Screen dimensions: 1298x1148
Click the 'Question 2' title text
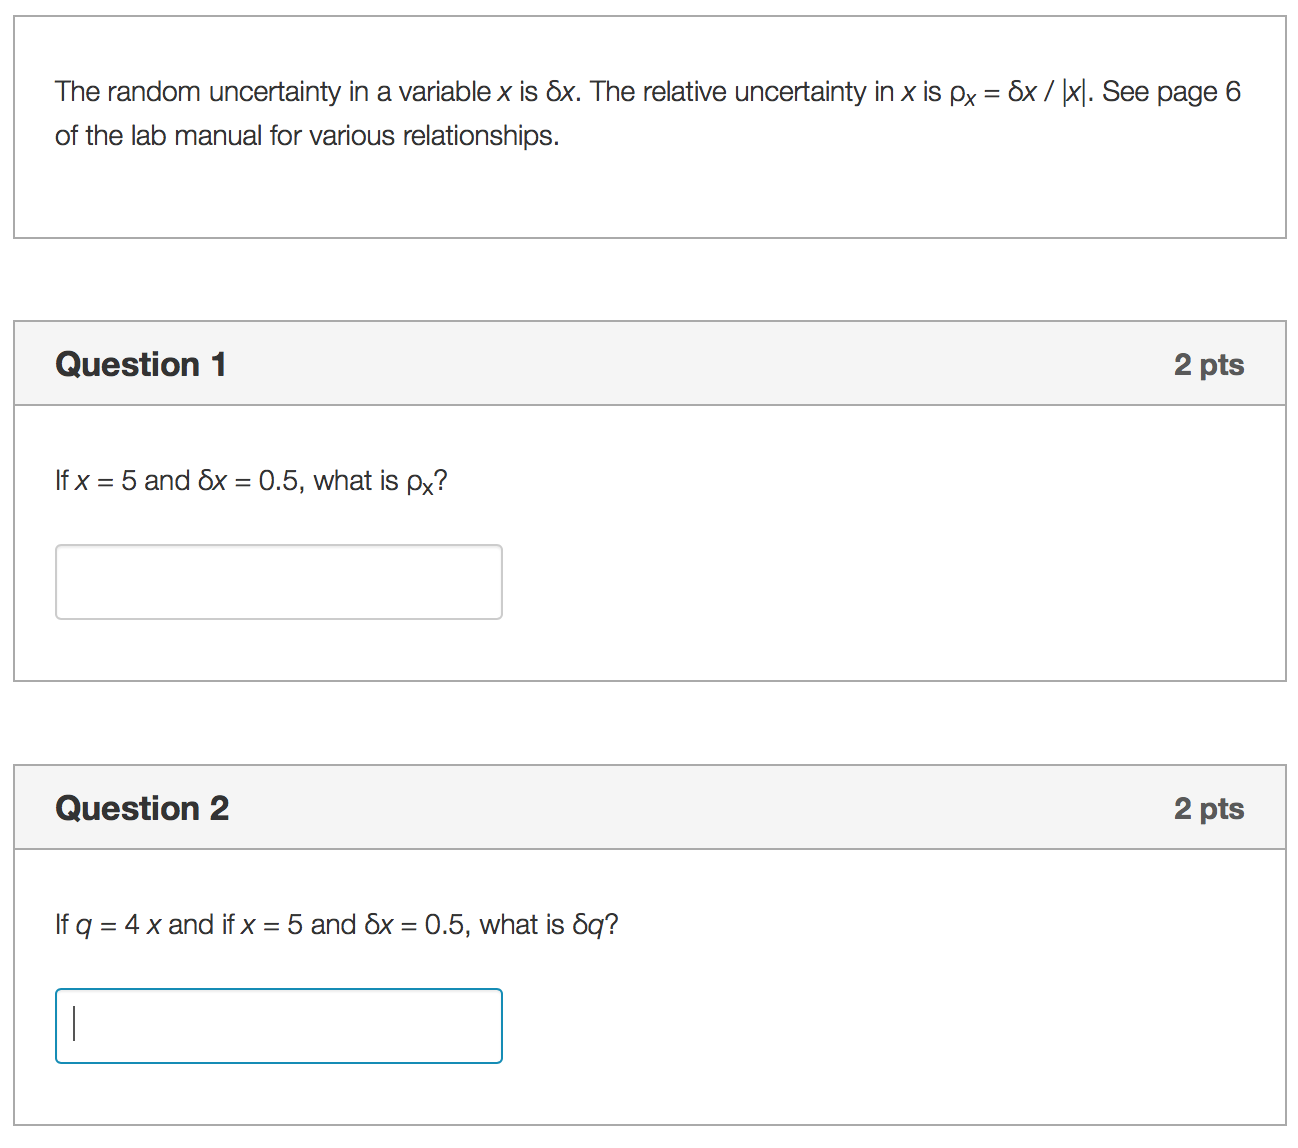[142, 808]
